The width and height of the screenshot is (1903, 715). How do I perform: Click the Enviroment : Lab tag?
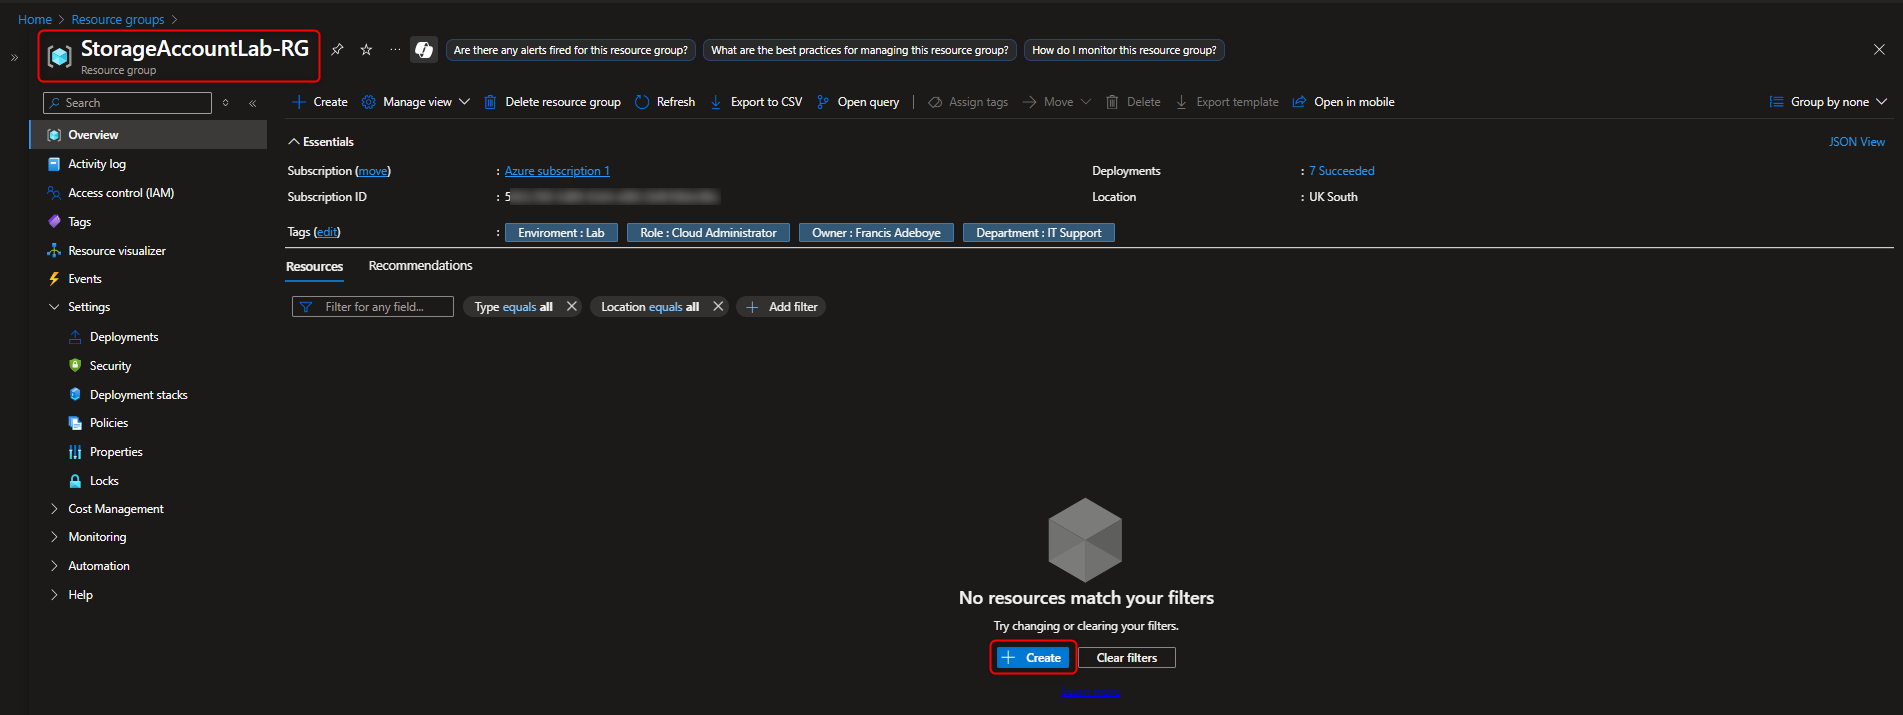coord(561,233)
